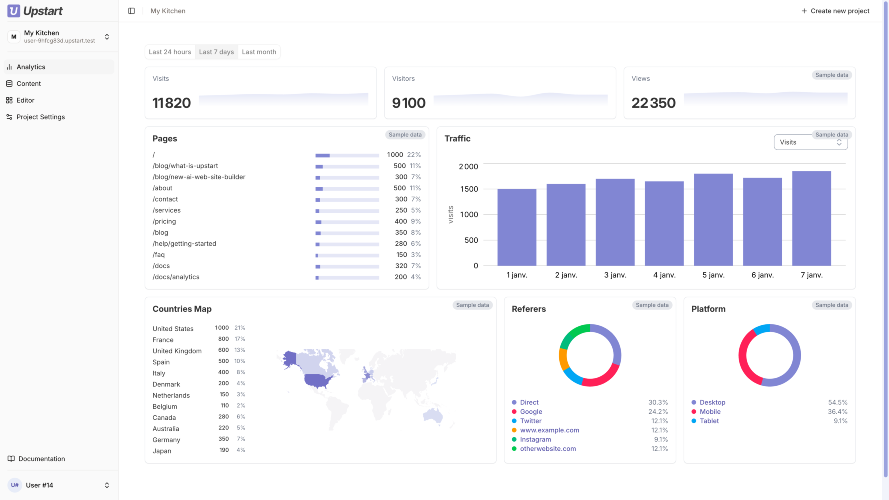This screenshot has height=500, width=889.
Task: Click the Visits card showing 11820
Action: pyautogui.click(x=261, y=93)
